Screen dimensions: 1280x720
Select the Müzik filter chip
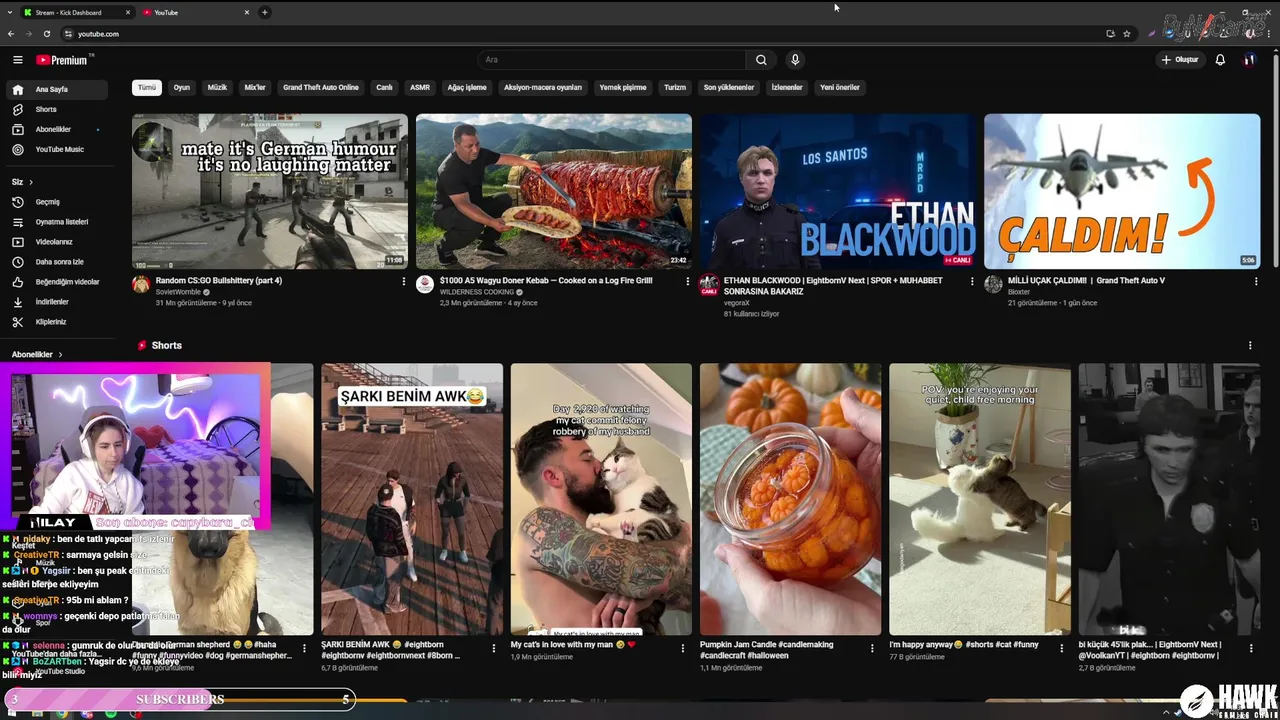point(217,87)
